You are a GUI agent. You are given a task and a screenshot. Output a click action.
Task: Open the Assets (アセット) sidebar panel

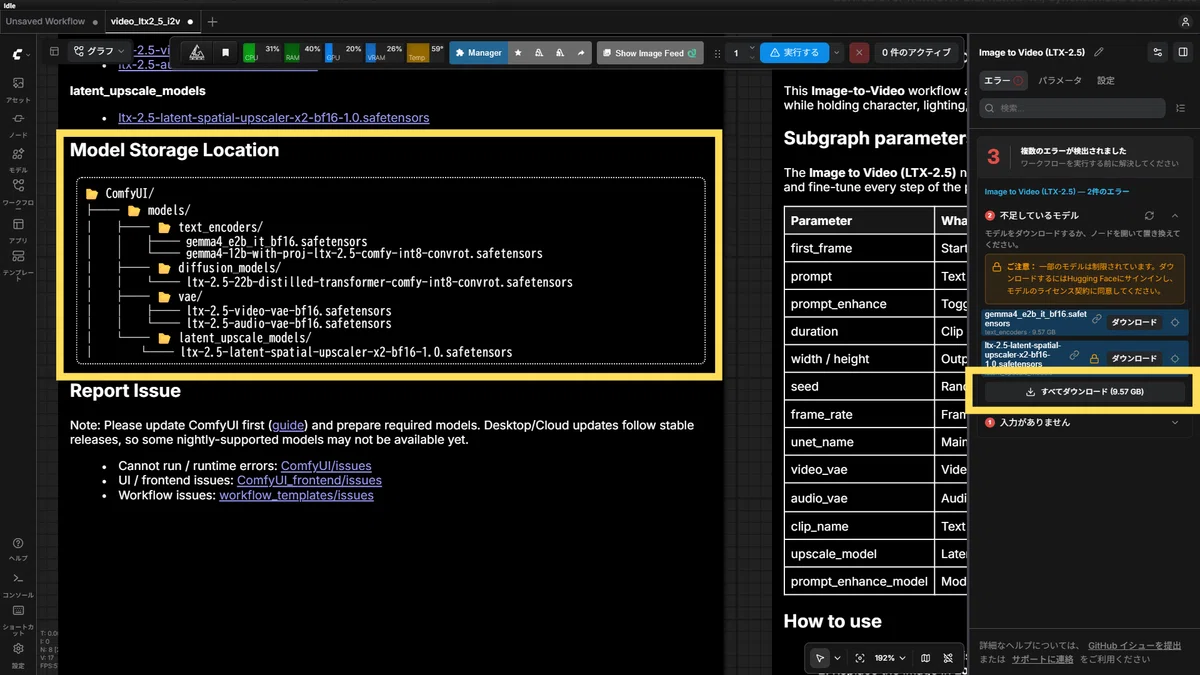click(x=18, y=89)
